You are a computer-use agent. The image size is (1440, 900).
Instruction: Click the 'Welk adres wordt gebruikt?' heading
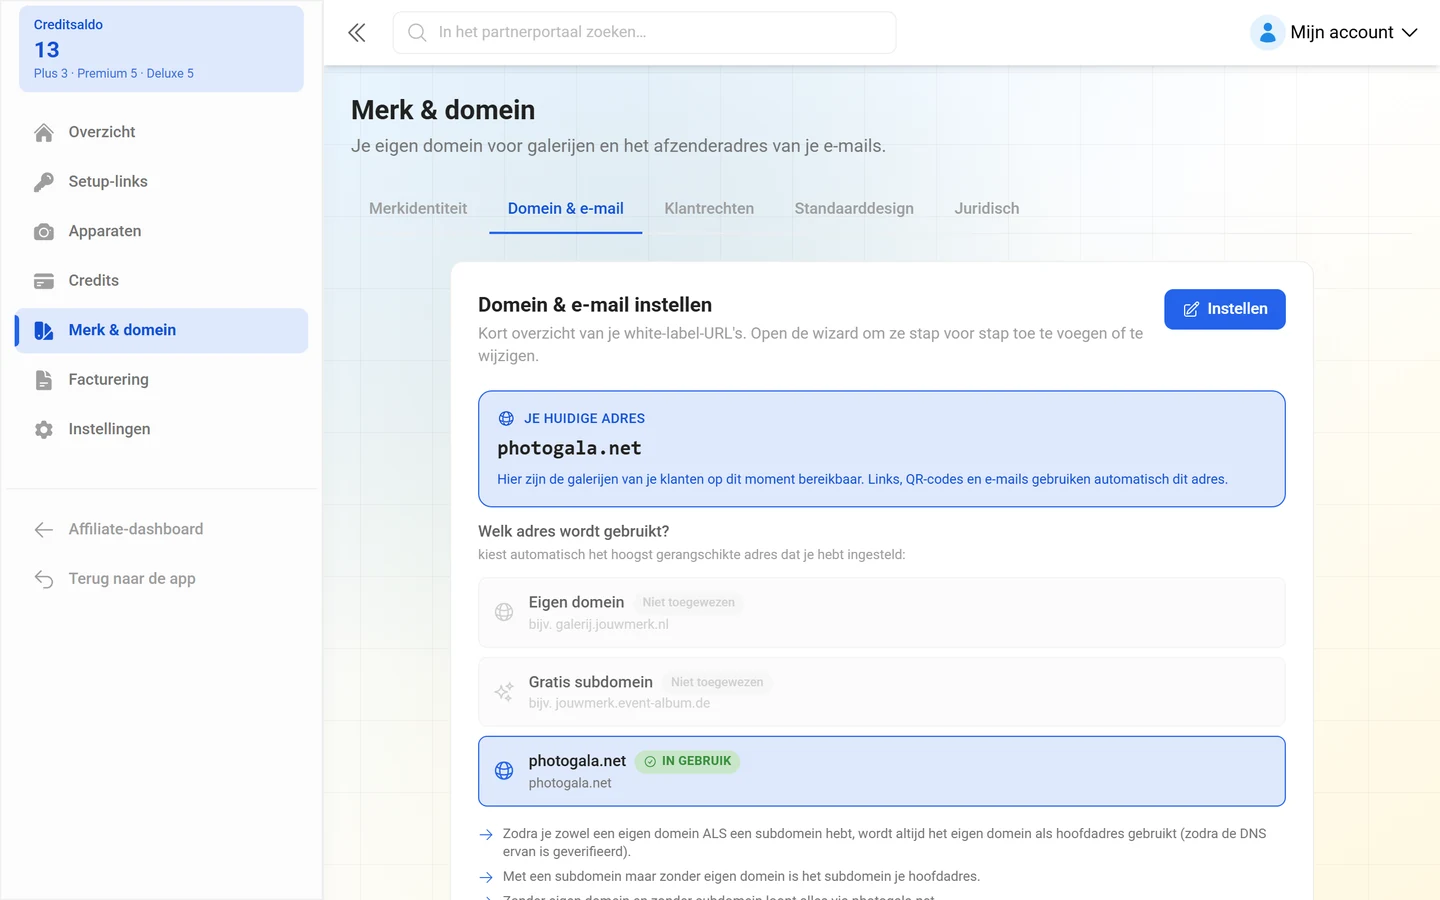coord(573,531)
